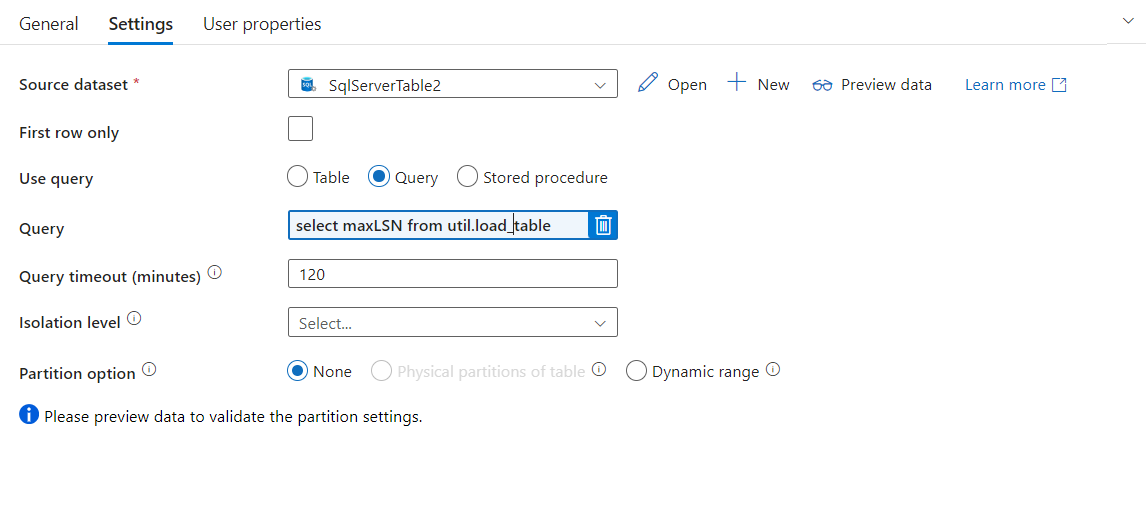
Task: Choose Dynamic range partition option
Action: 636,371
